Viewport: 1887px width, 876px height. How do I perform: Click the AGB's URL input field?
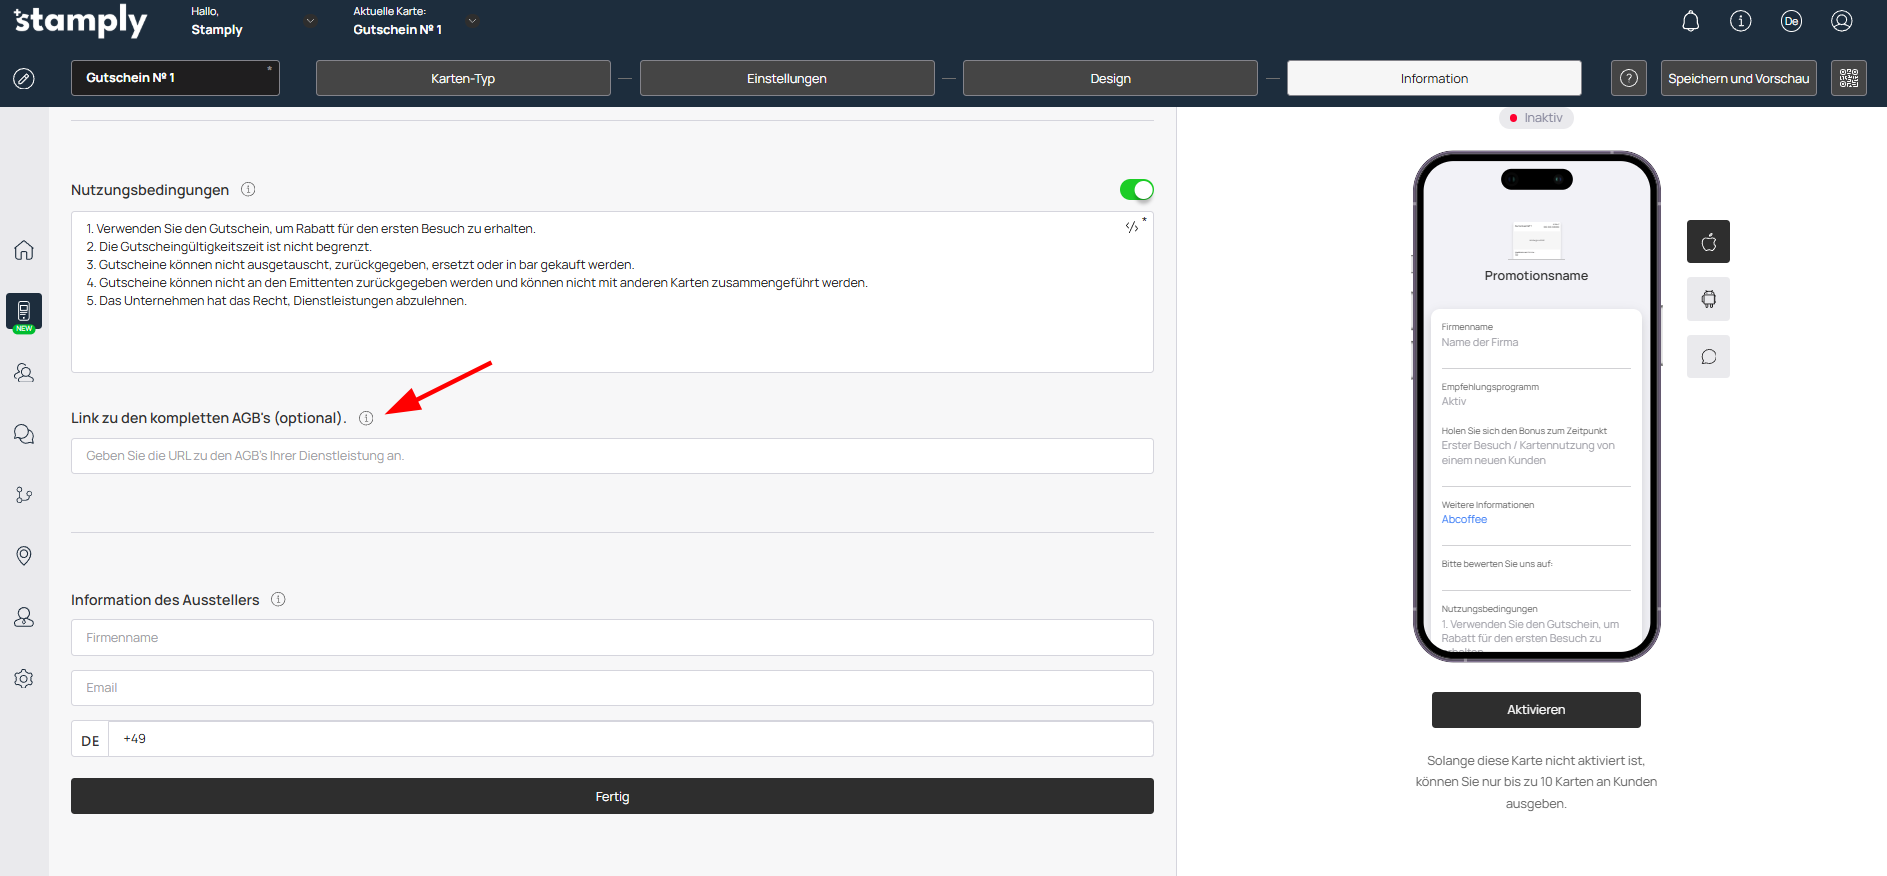click(x=612, y=456)
